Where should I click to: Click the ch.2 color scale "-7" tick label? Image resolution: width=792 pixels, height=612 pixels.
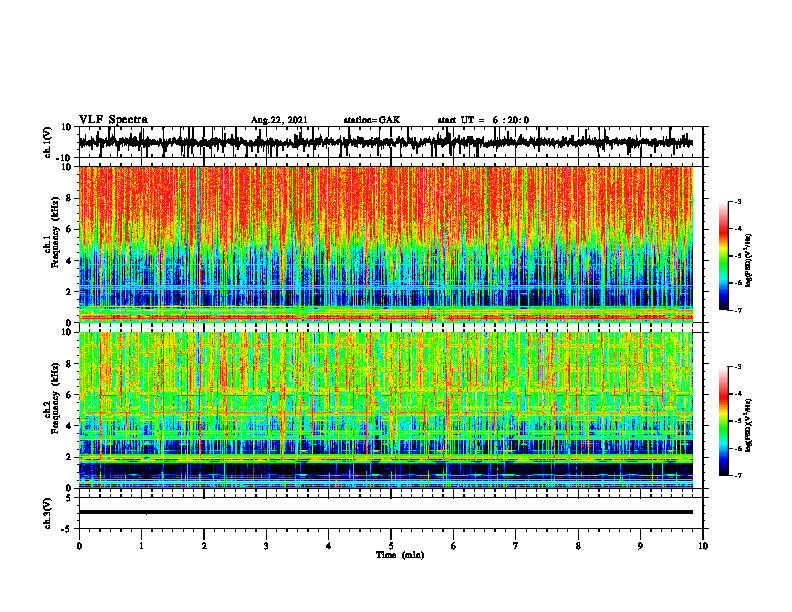point(738,476)
